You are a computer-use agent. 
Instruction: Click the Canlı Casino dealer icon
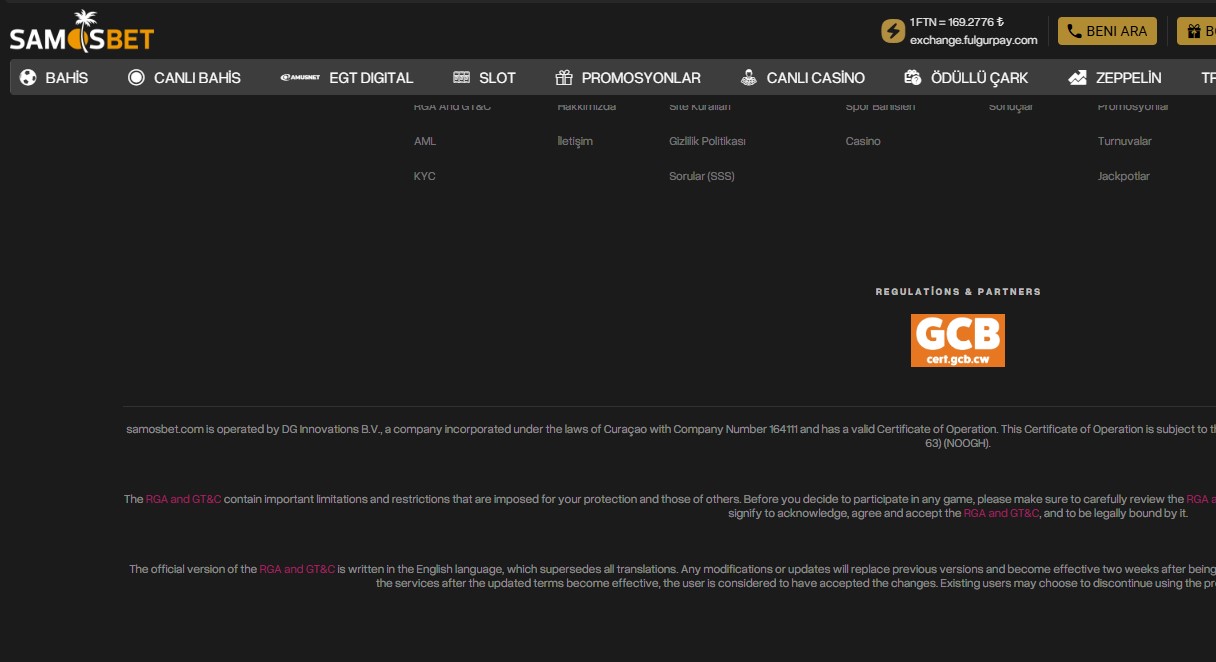click(x=749, y=77)
